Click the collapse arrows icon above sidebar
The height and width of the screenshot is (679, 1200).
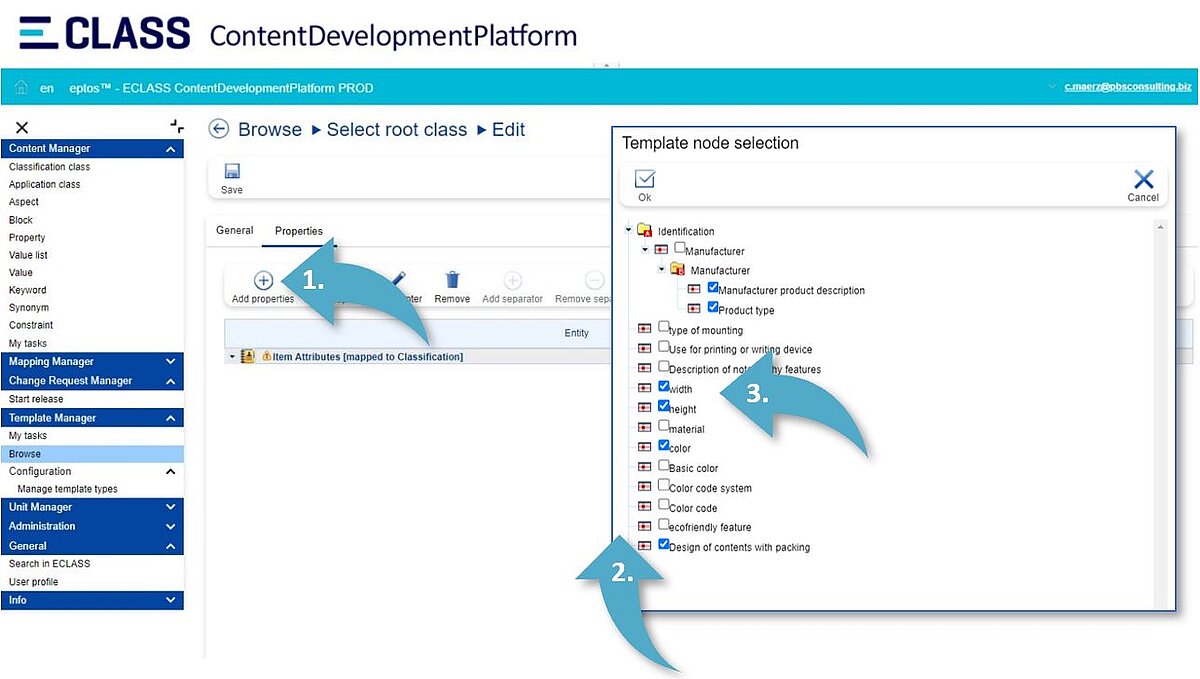point(176,126)
